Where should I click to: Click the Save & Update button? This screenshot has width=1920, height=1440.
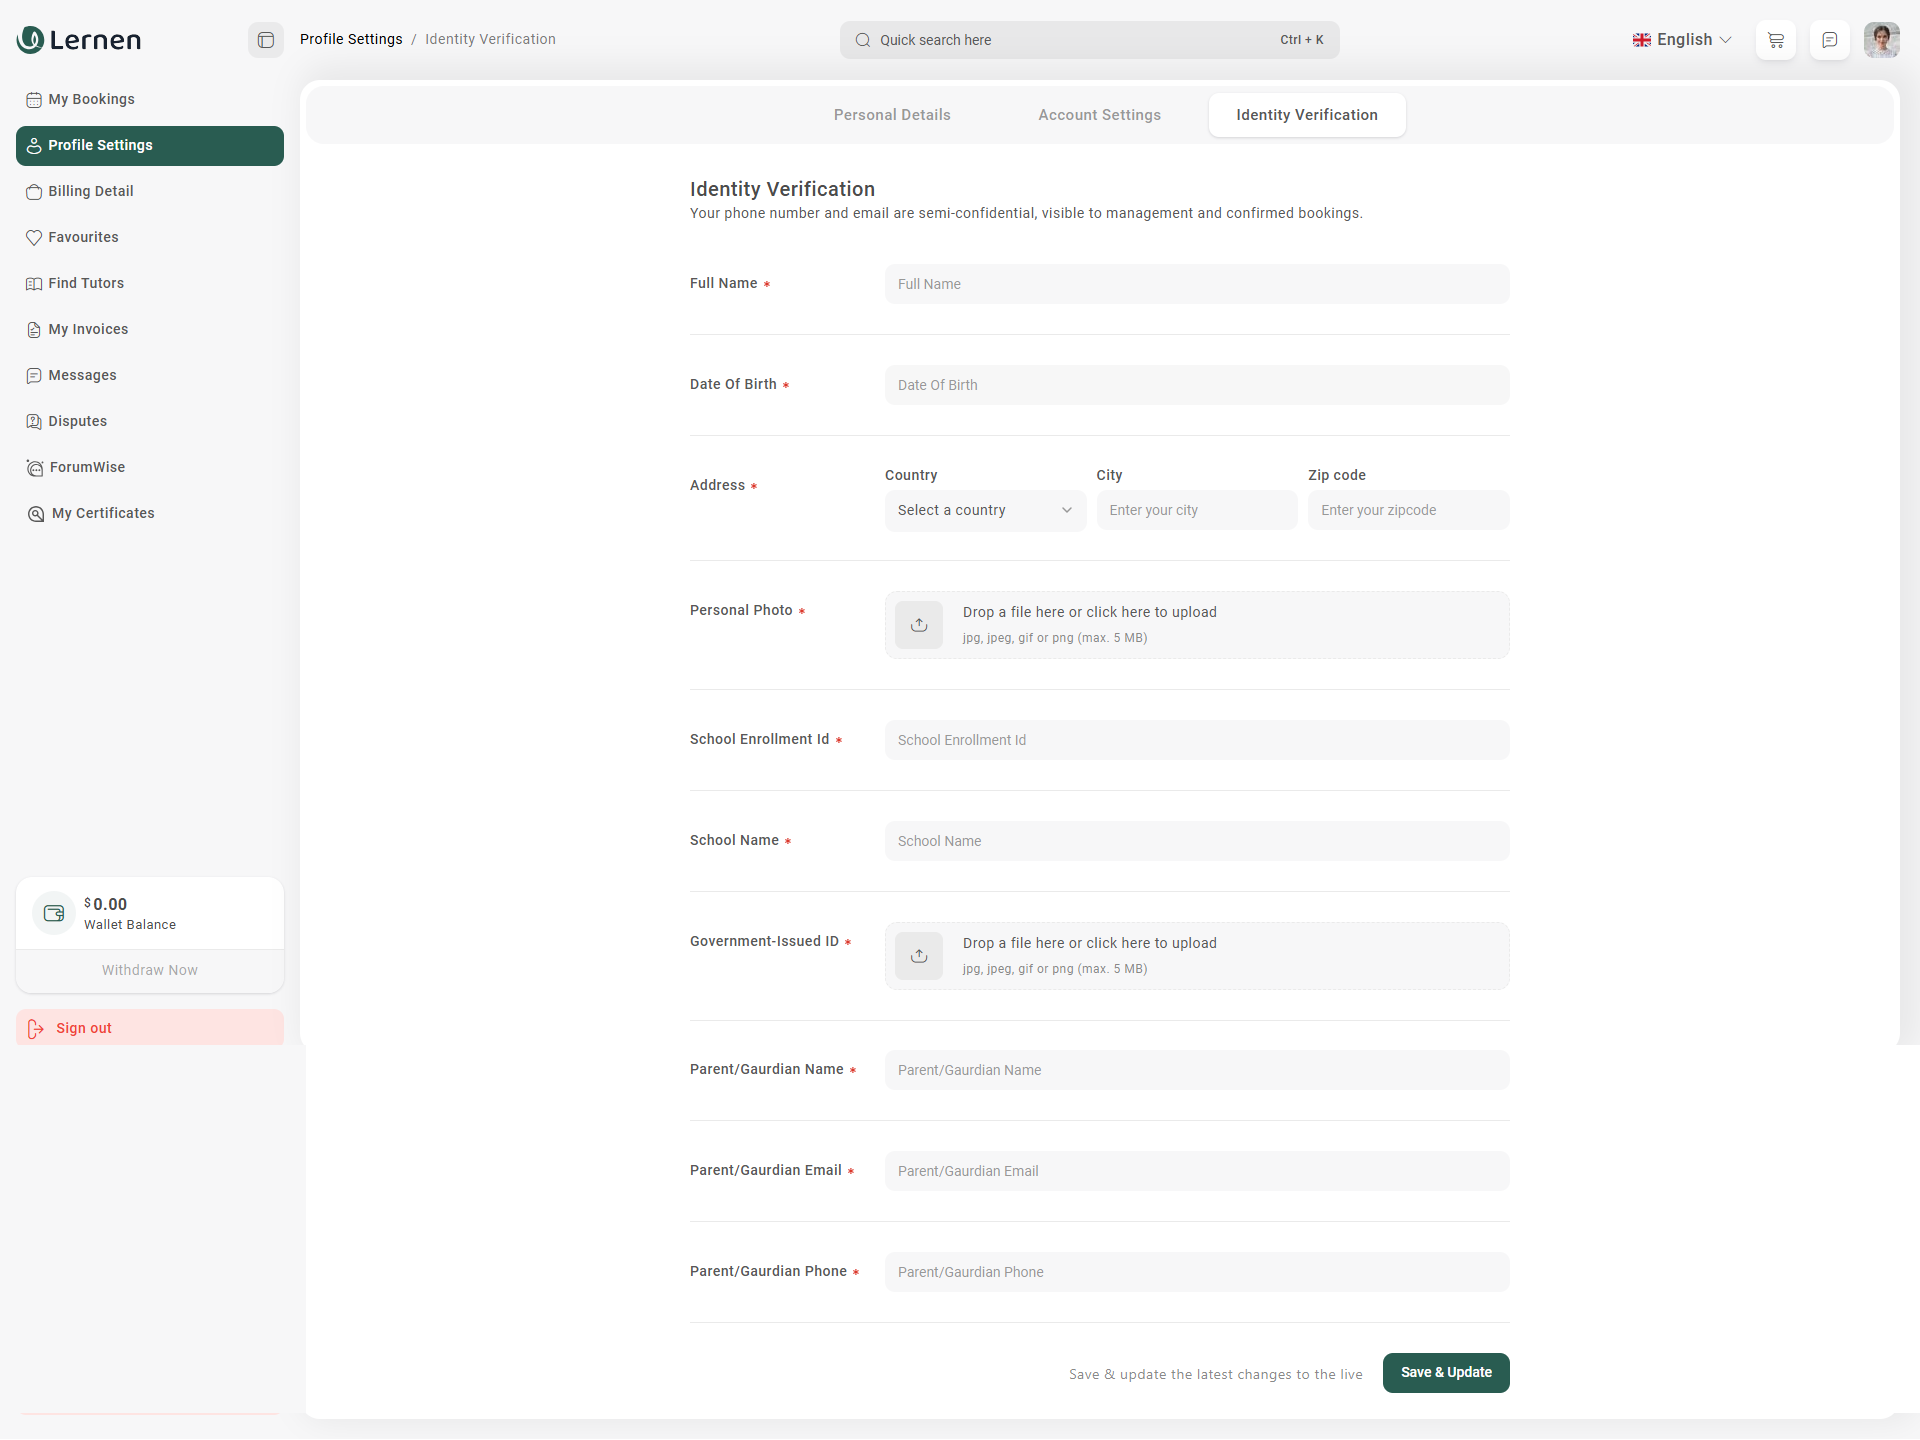(x=1445, y=1373)
